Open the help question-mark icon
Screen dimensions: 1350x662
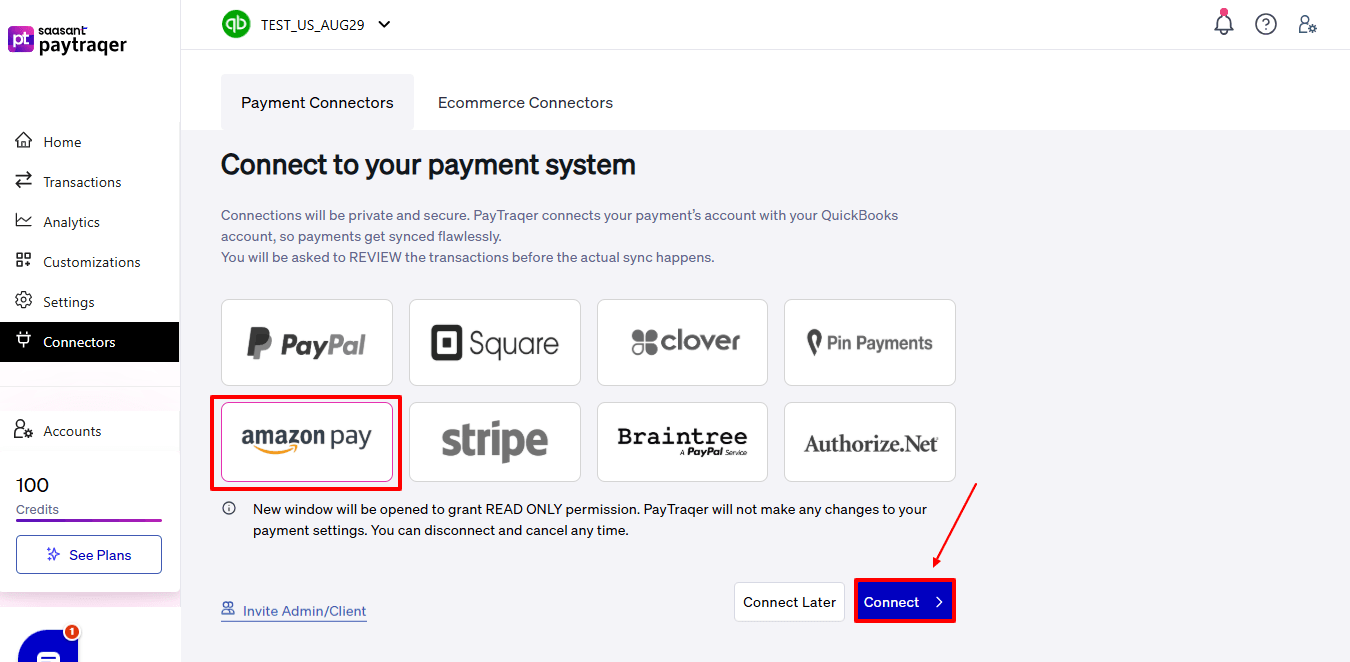[x=1265, y=23]
